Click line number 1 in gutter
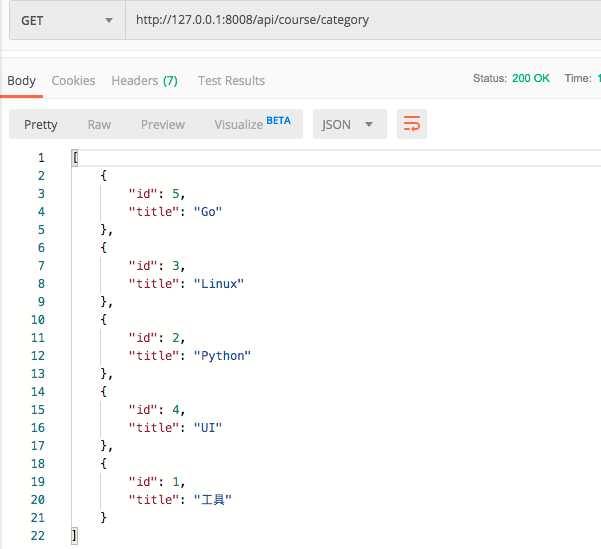Screen dimensions: 601x549 click(41, 158)
